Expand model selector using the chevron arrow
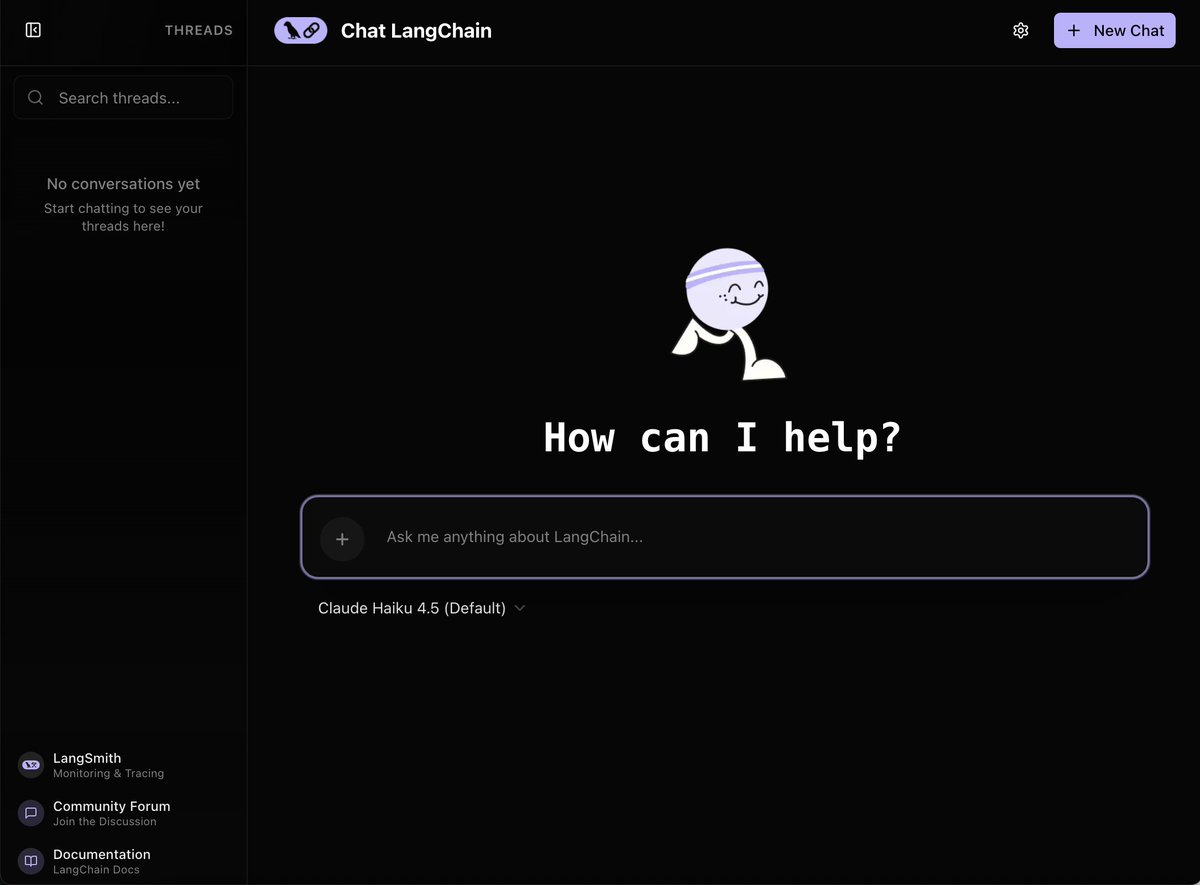Screen dimensions: 1200x885 coord(519,608)
